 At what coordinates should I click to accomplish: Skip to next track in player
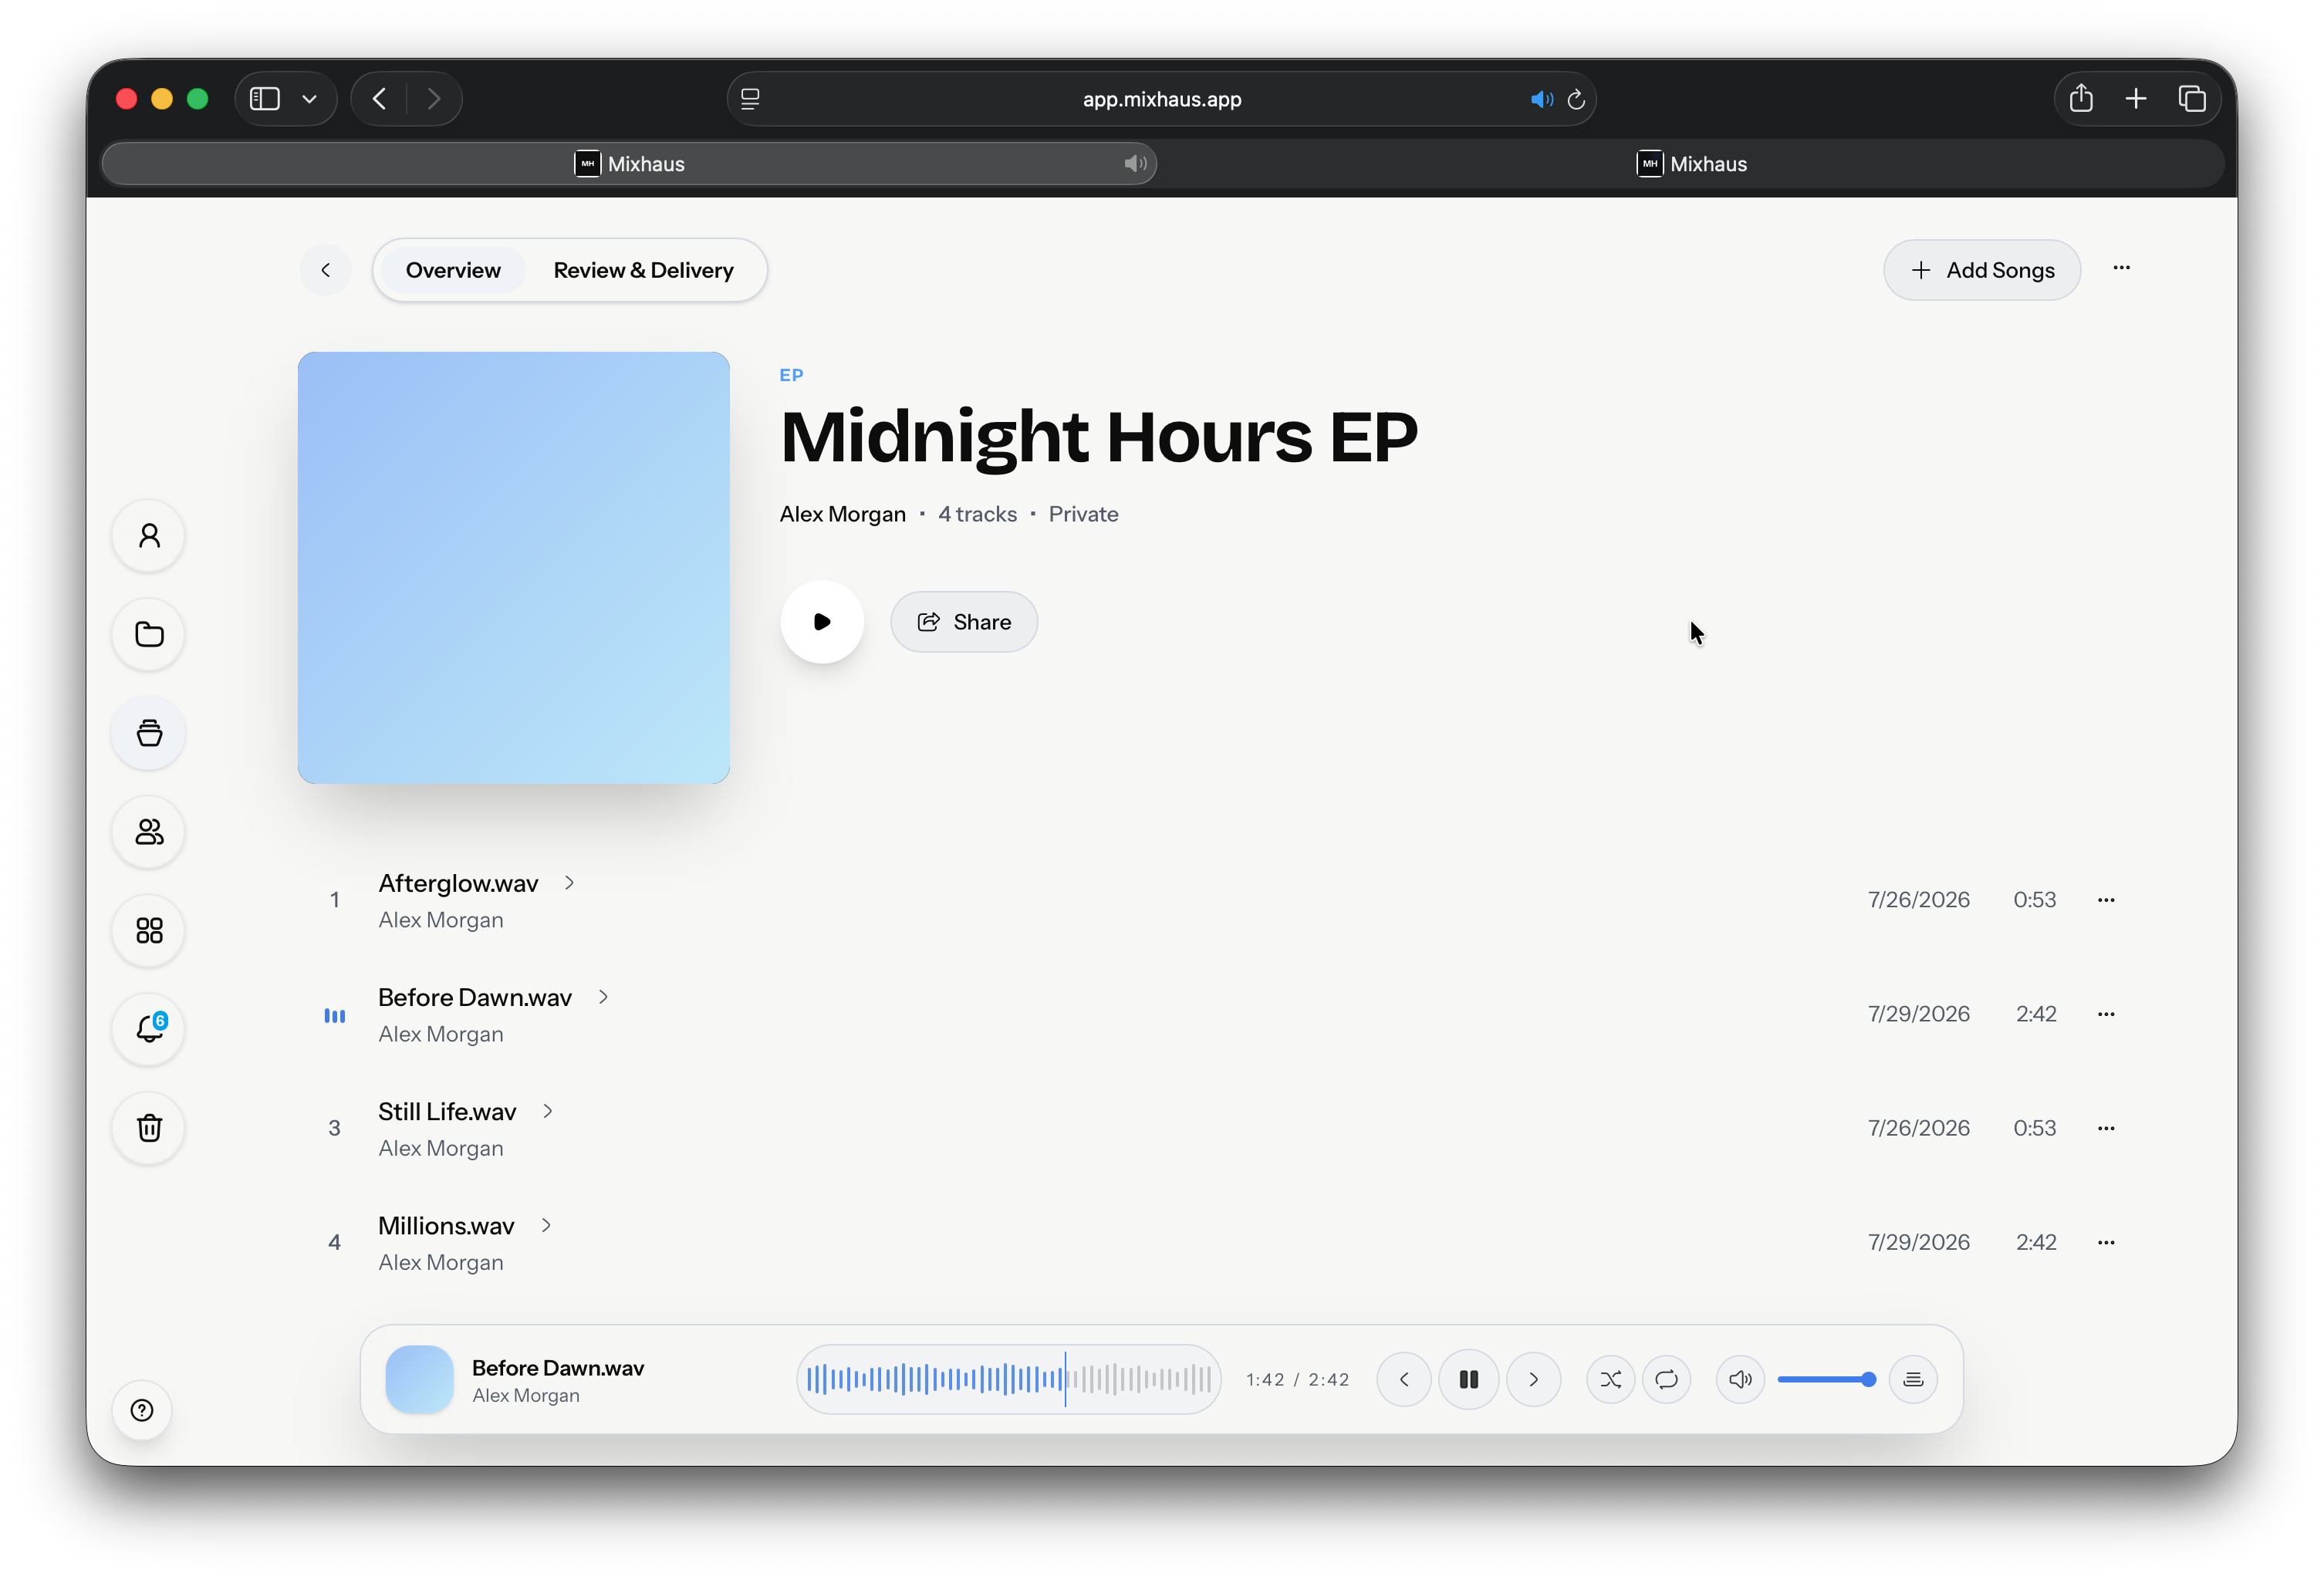[1533, 1380]
